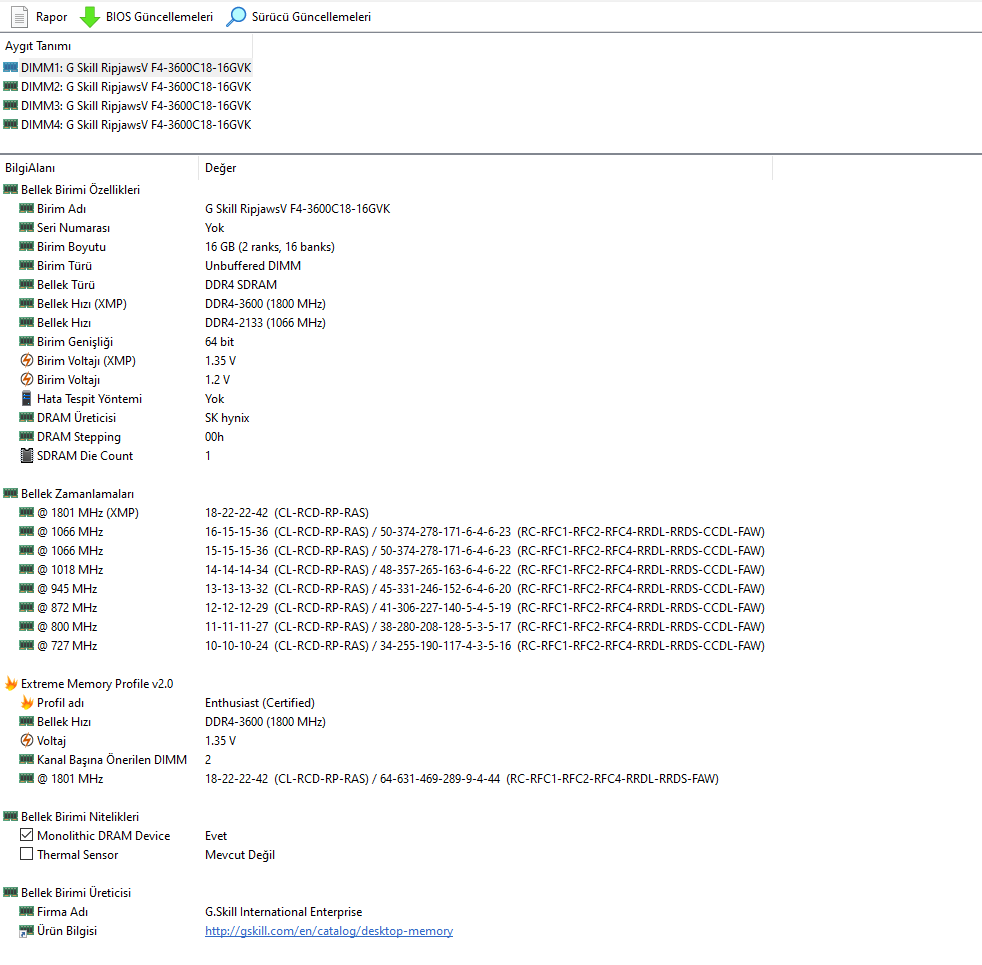Click the value Enthusiast (Certified)
The width and height of the screenshot is (982, 965).
coord(260,703)
